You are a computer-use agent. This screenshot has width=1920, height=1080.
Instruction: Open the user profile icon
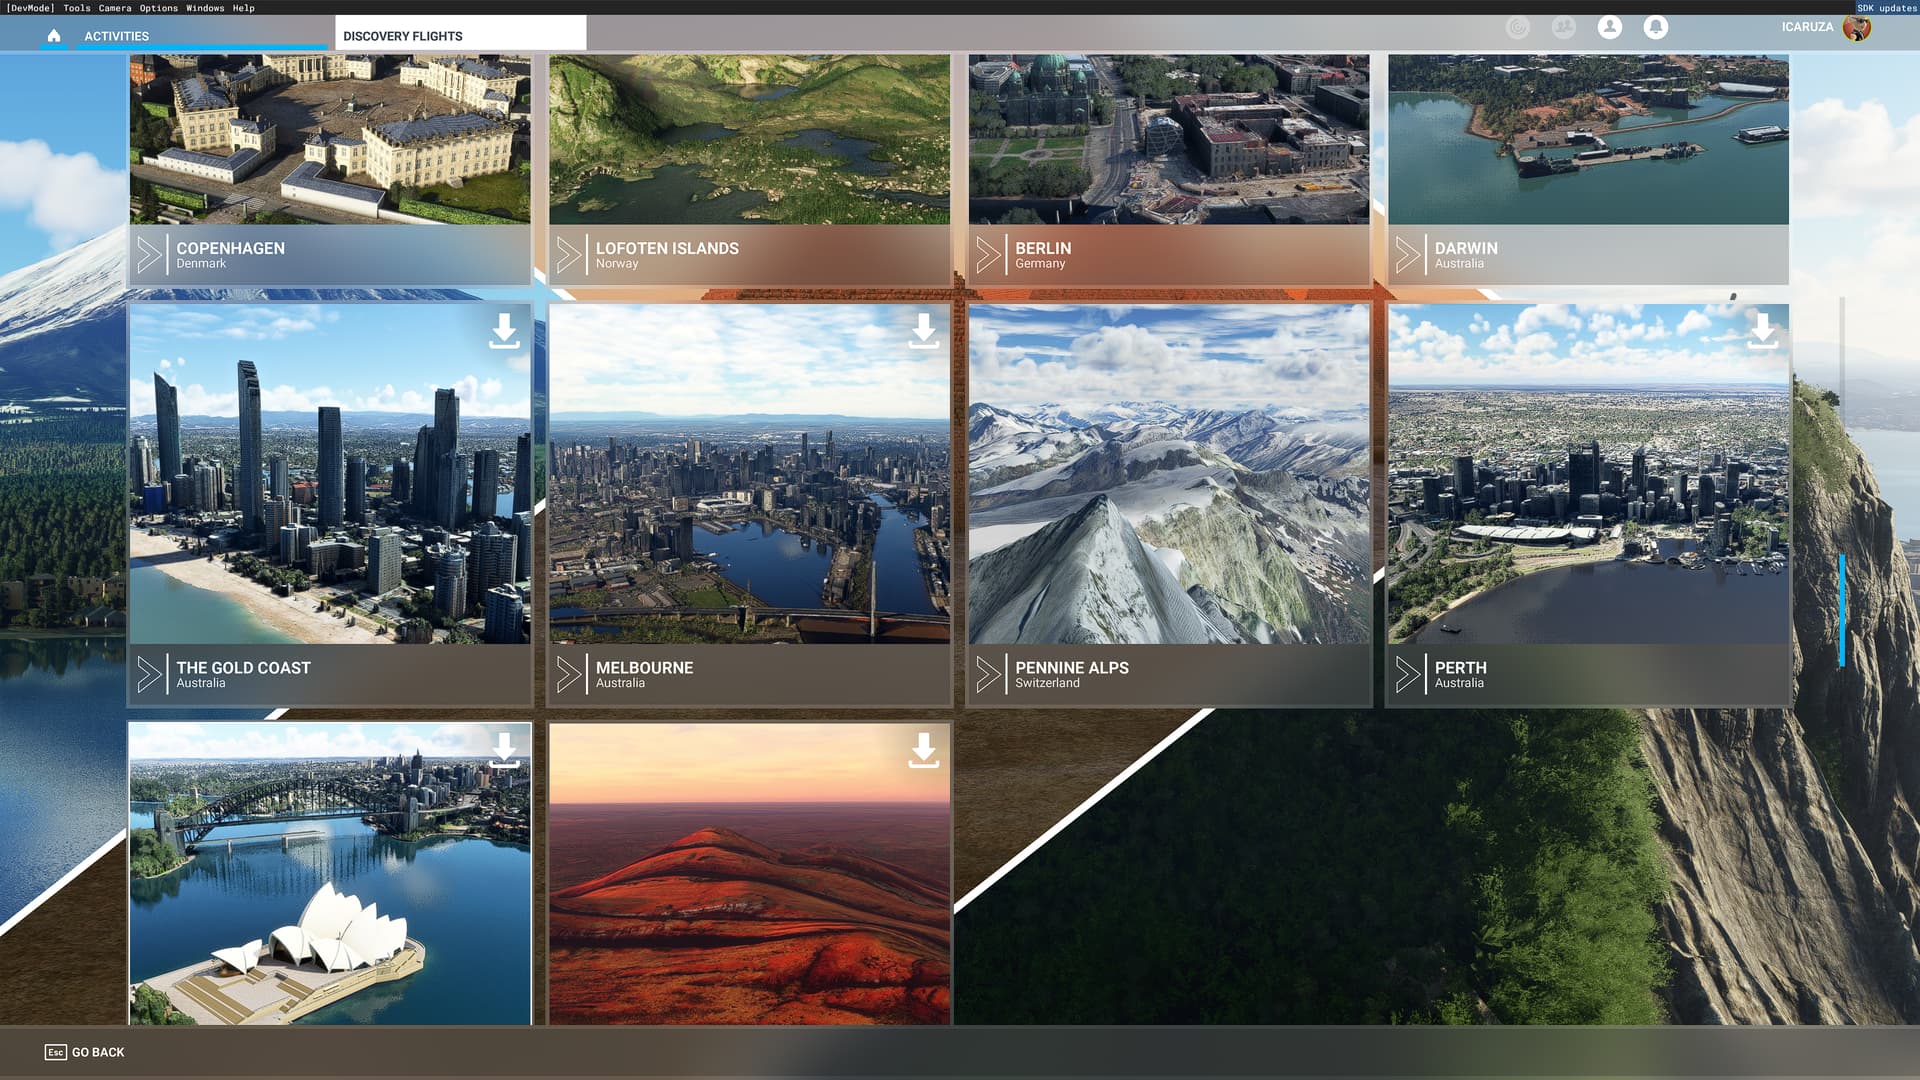(x=1609, y=27)
